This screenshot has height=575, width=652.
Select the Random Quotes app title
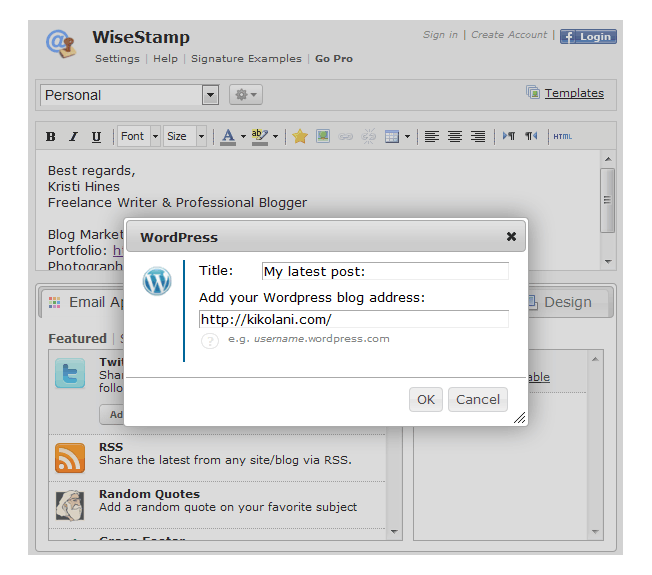coord(150,494)
